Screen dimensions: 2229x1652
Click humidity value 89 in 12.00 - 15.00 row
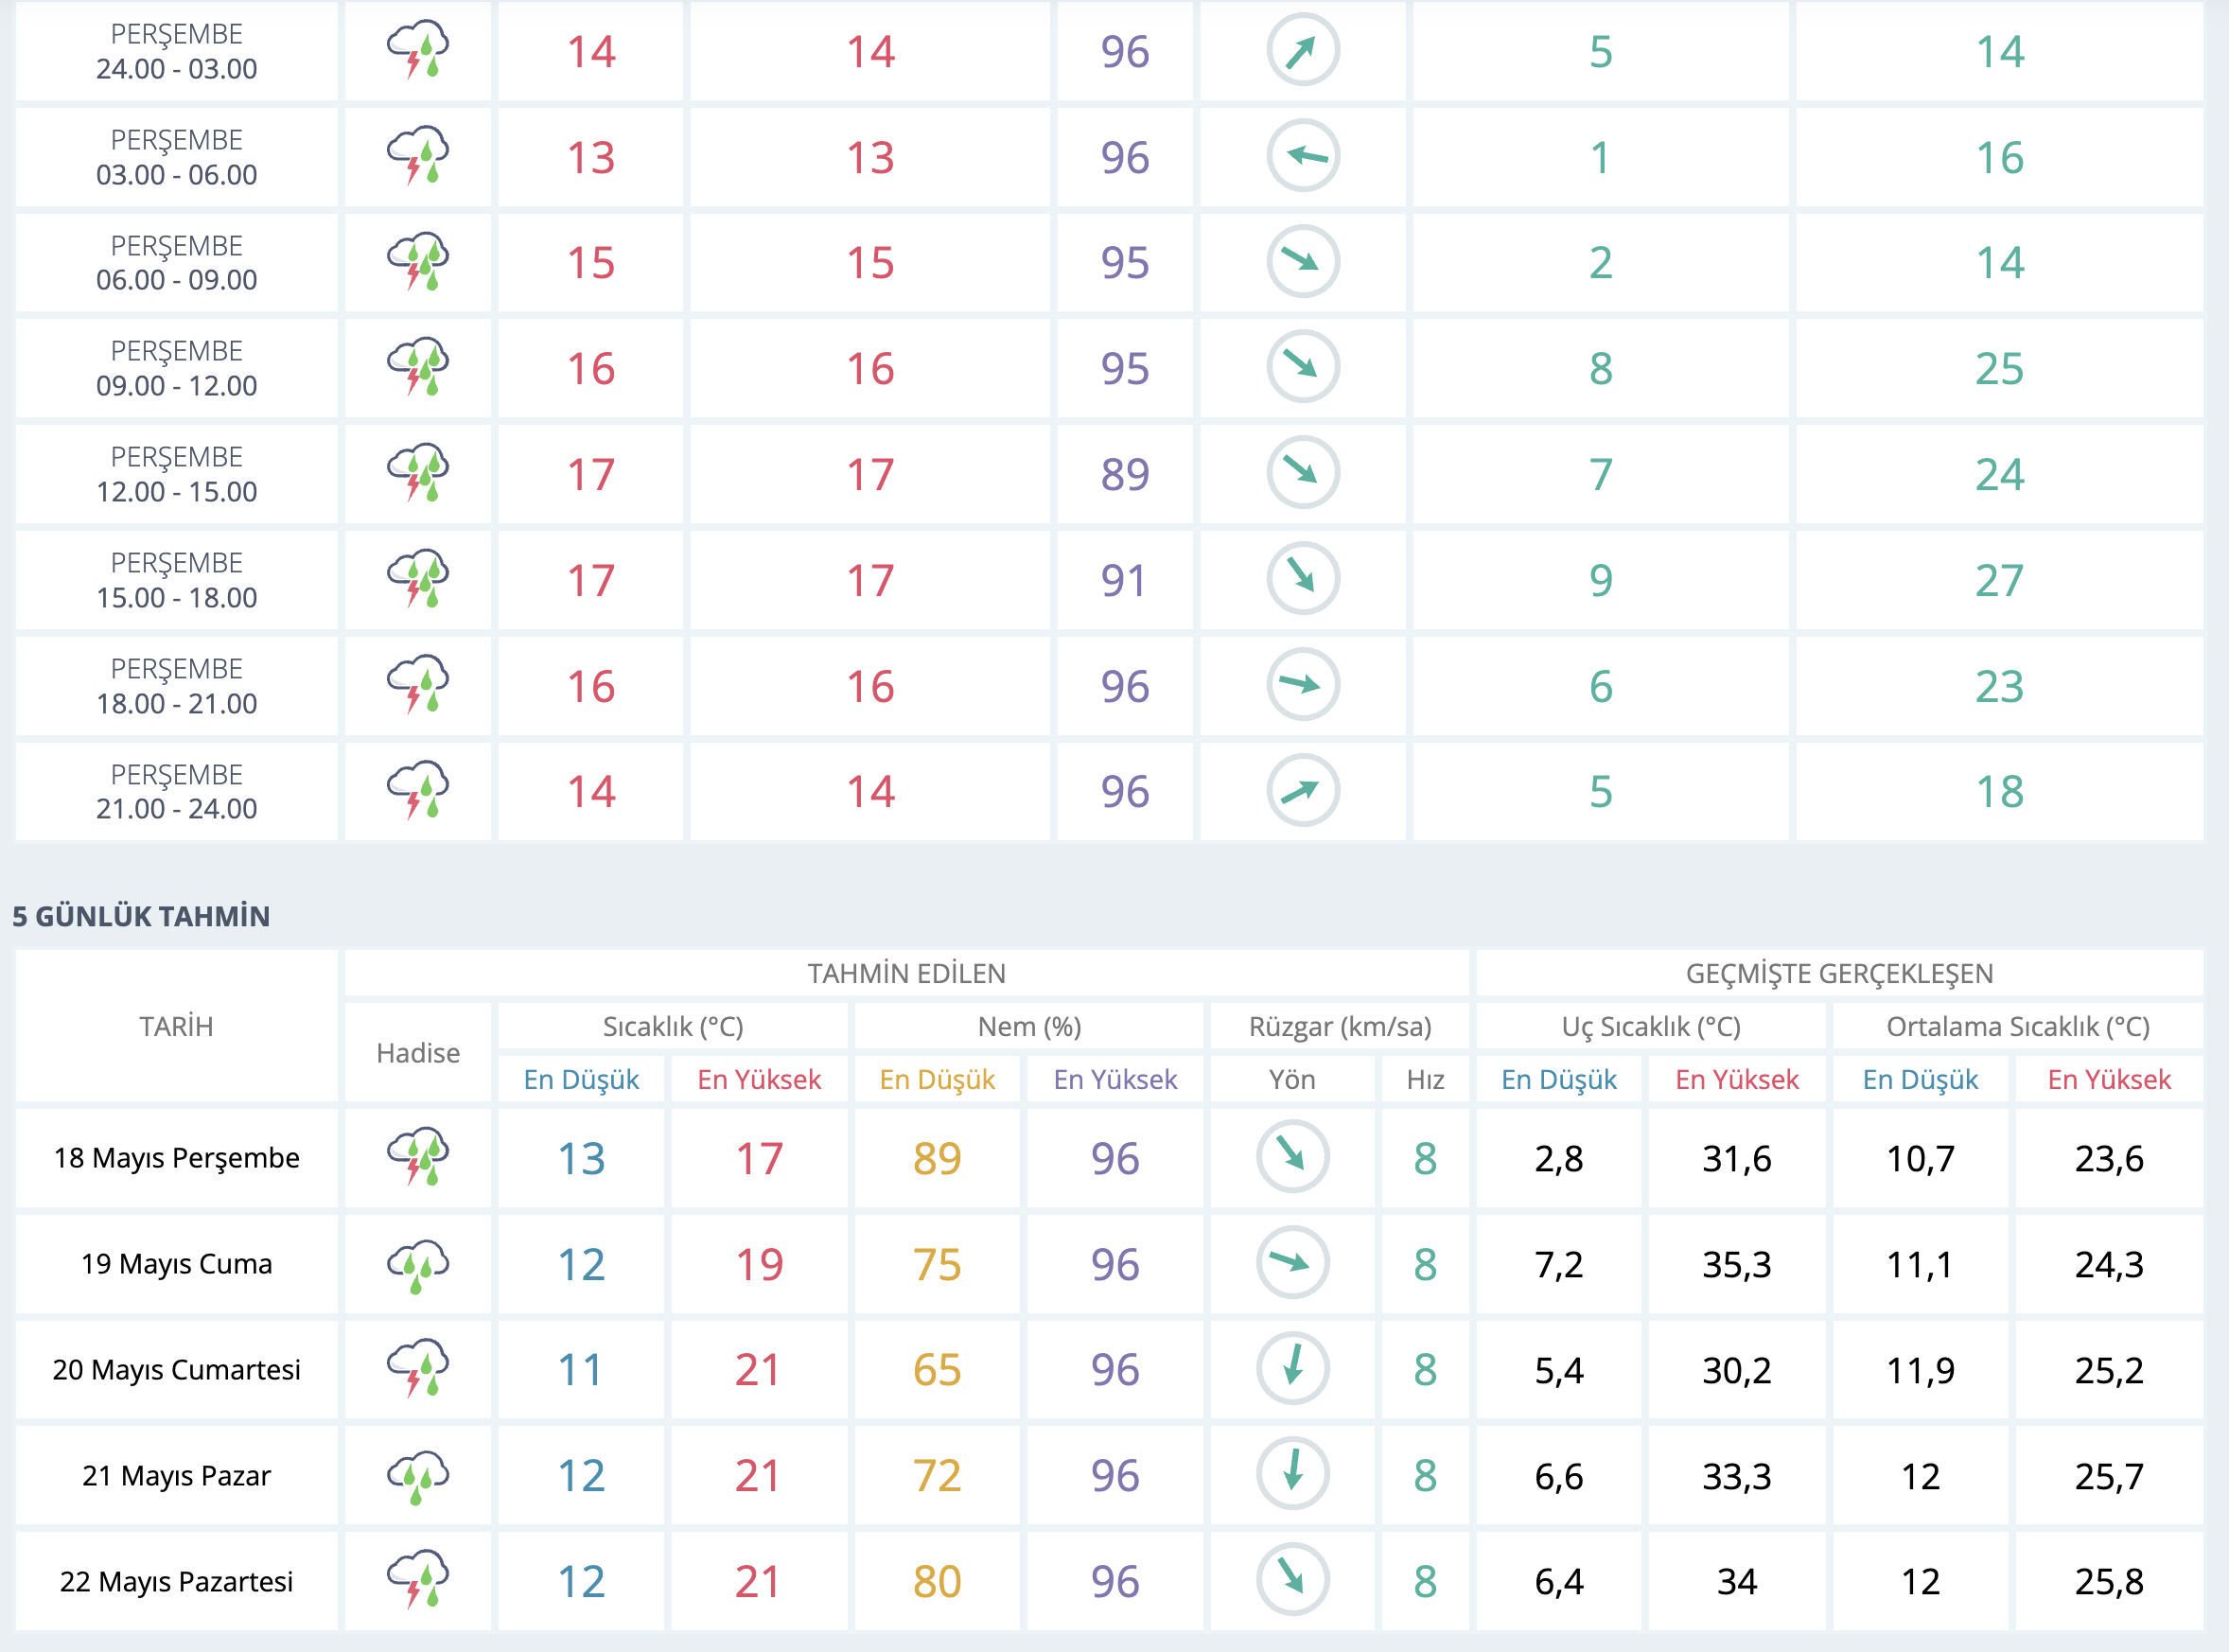click(1124, 474)
